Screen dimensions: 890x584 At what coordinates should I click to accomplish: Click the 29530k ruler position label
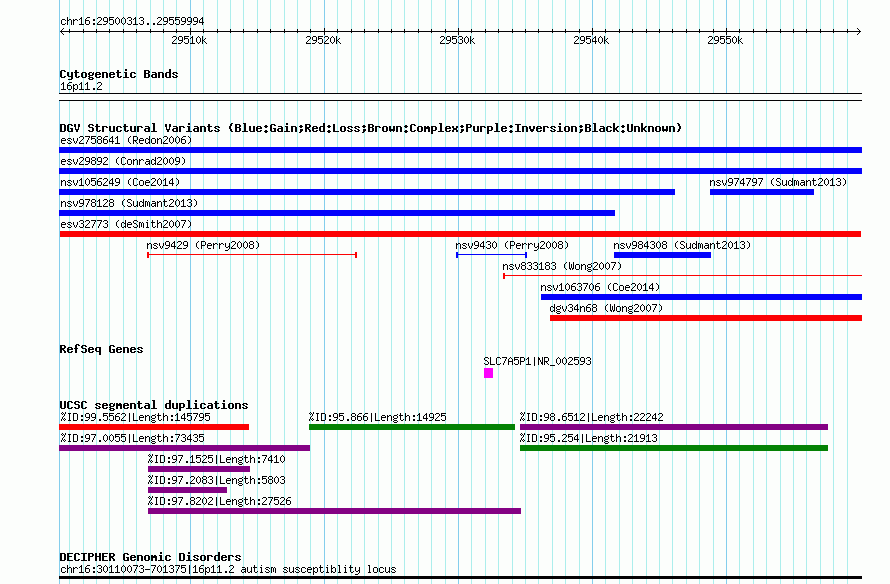[457, 40]
